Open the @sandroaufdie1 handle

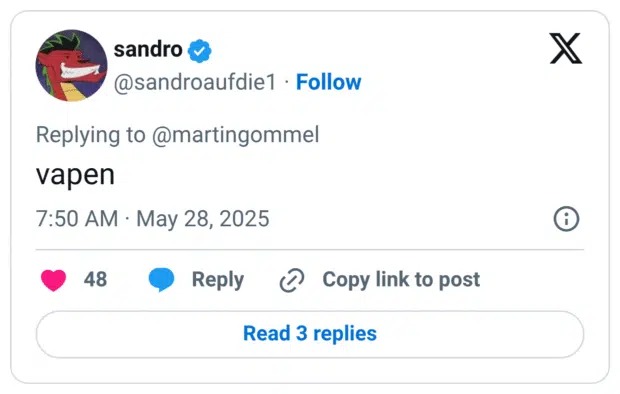(195, 82)
